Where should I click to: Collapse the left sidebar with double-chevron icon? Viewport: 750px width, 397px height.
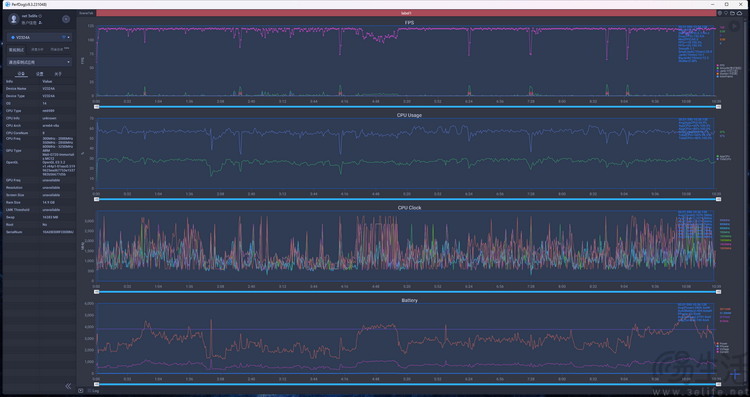pos(68,386)
